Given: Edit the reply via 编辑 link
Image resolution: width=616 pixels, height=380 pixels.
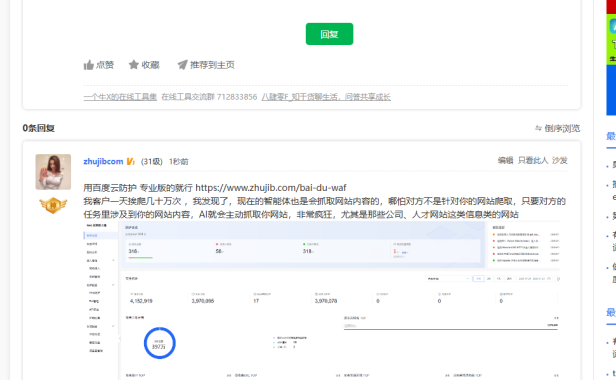Looking at the screenshot, I should pos(505,160).
